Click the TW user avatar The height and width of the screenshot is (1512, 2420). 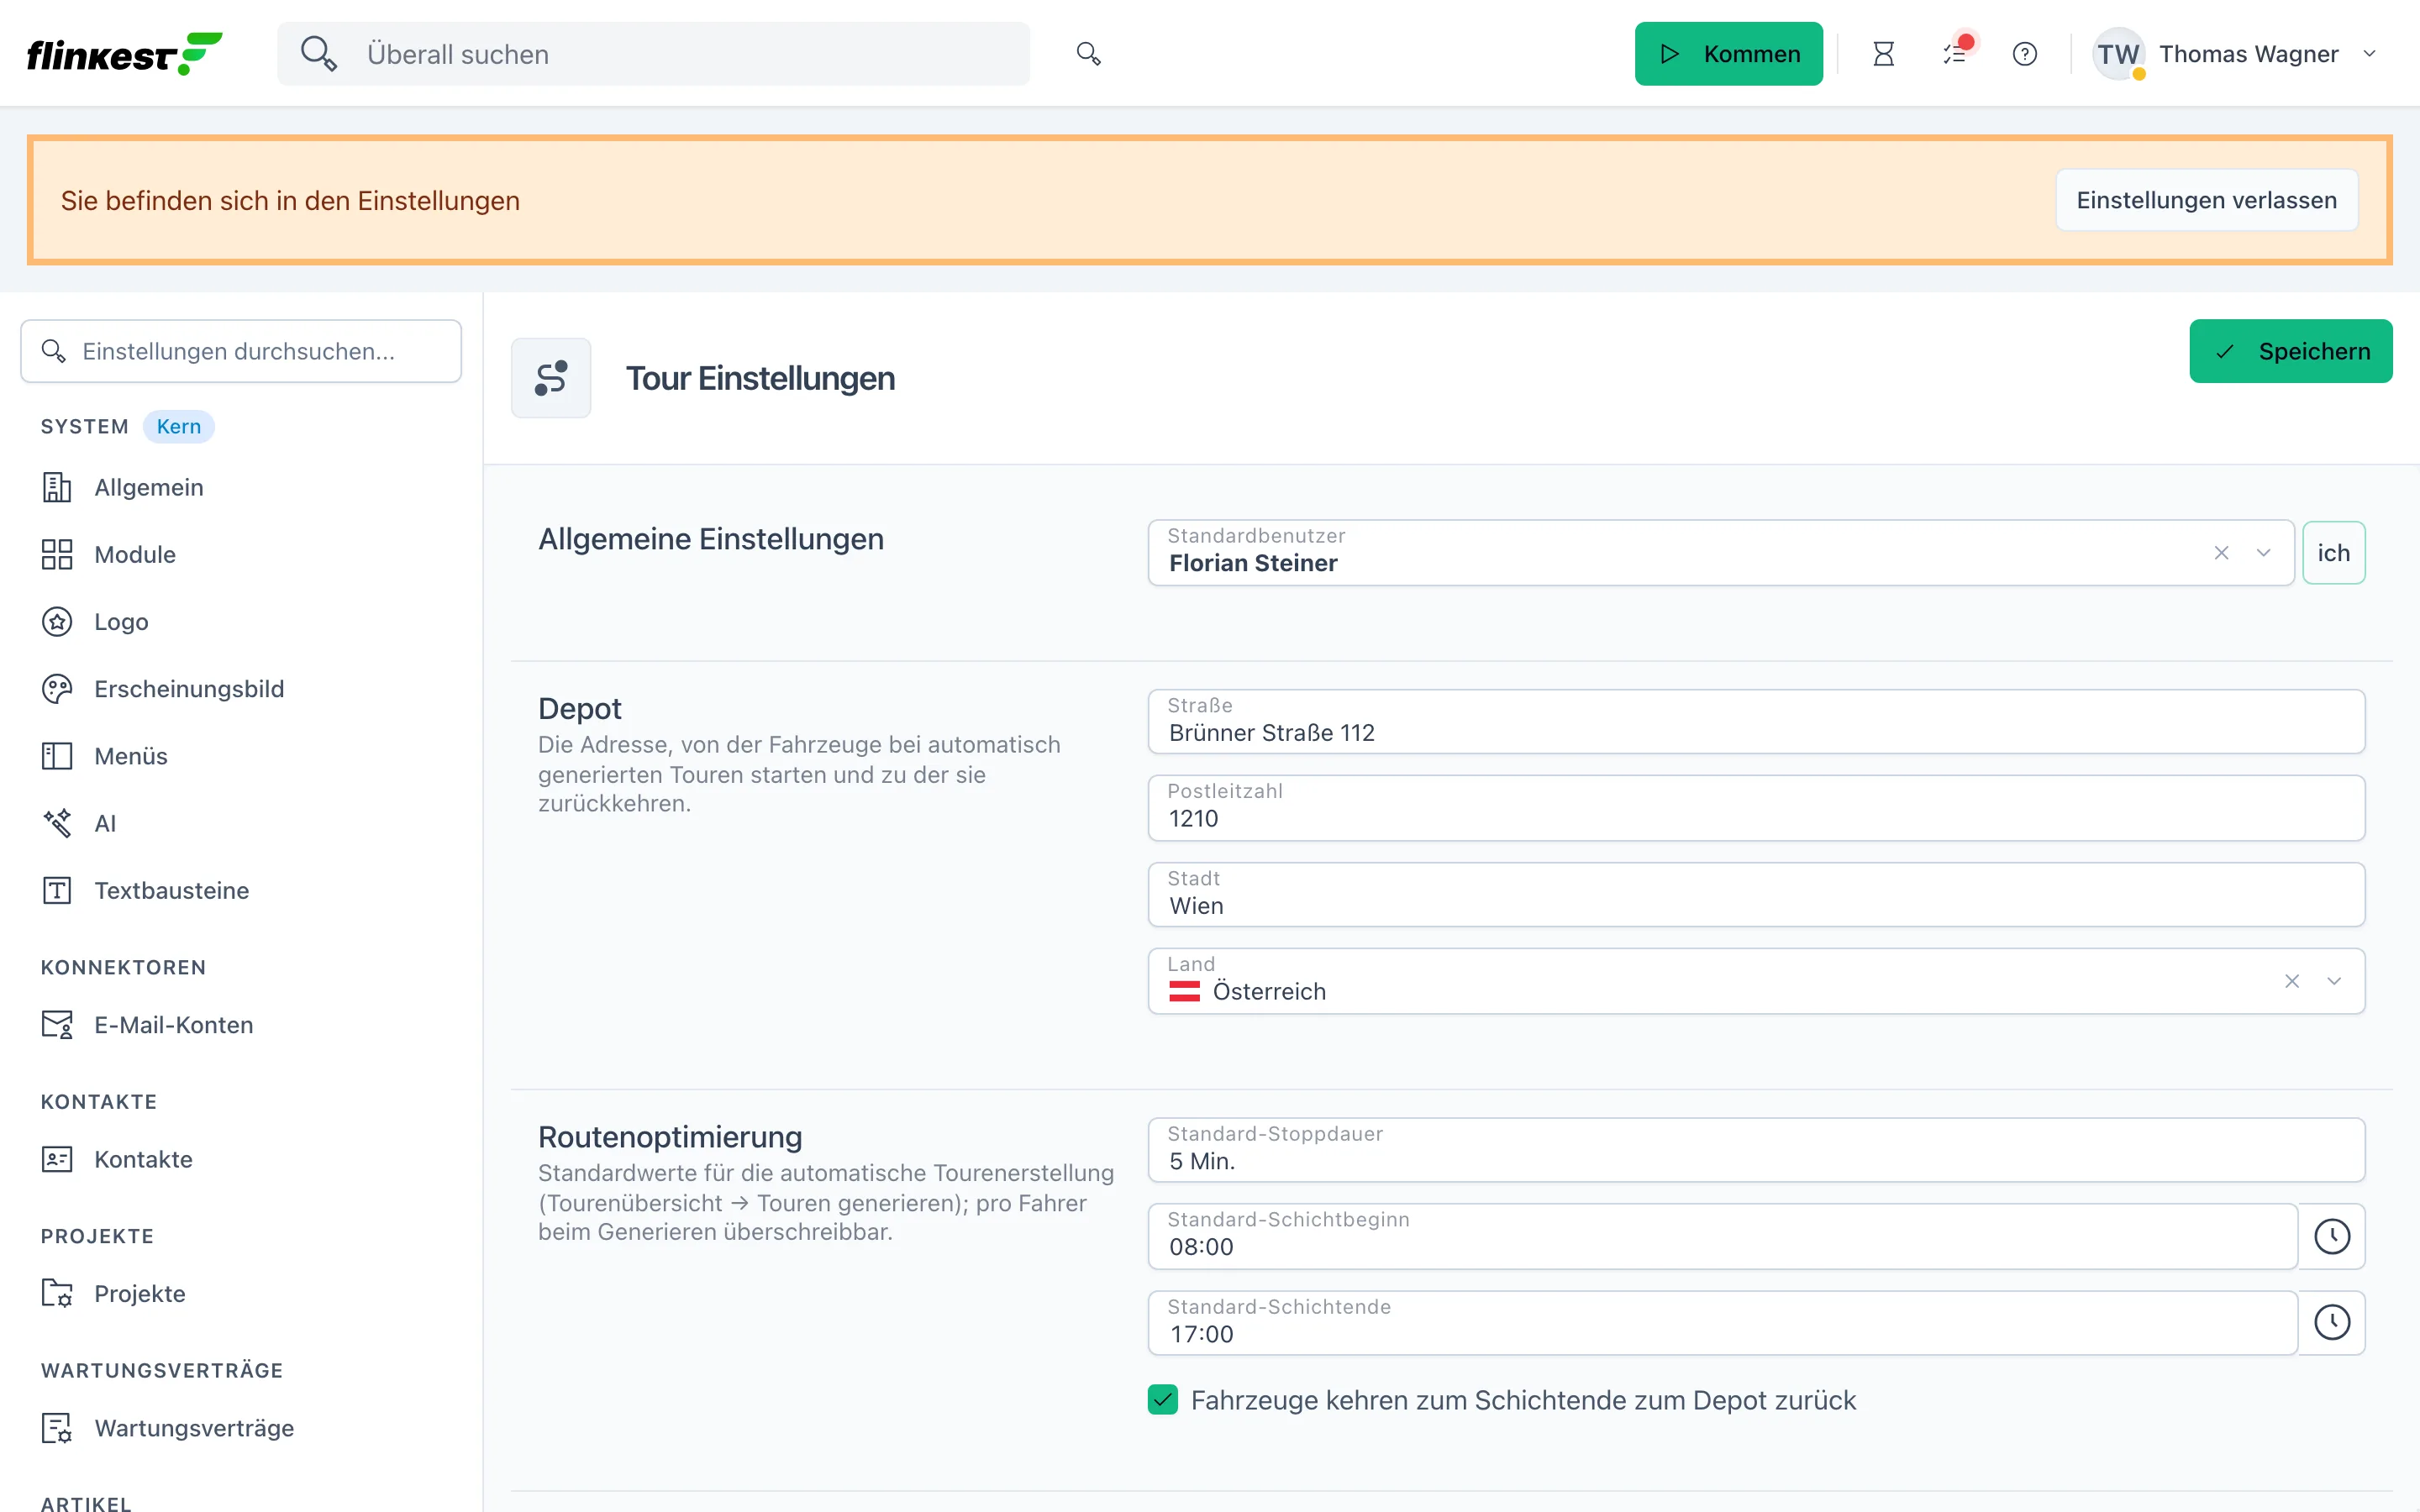pyautogui.click(x=2118, y=54)
